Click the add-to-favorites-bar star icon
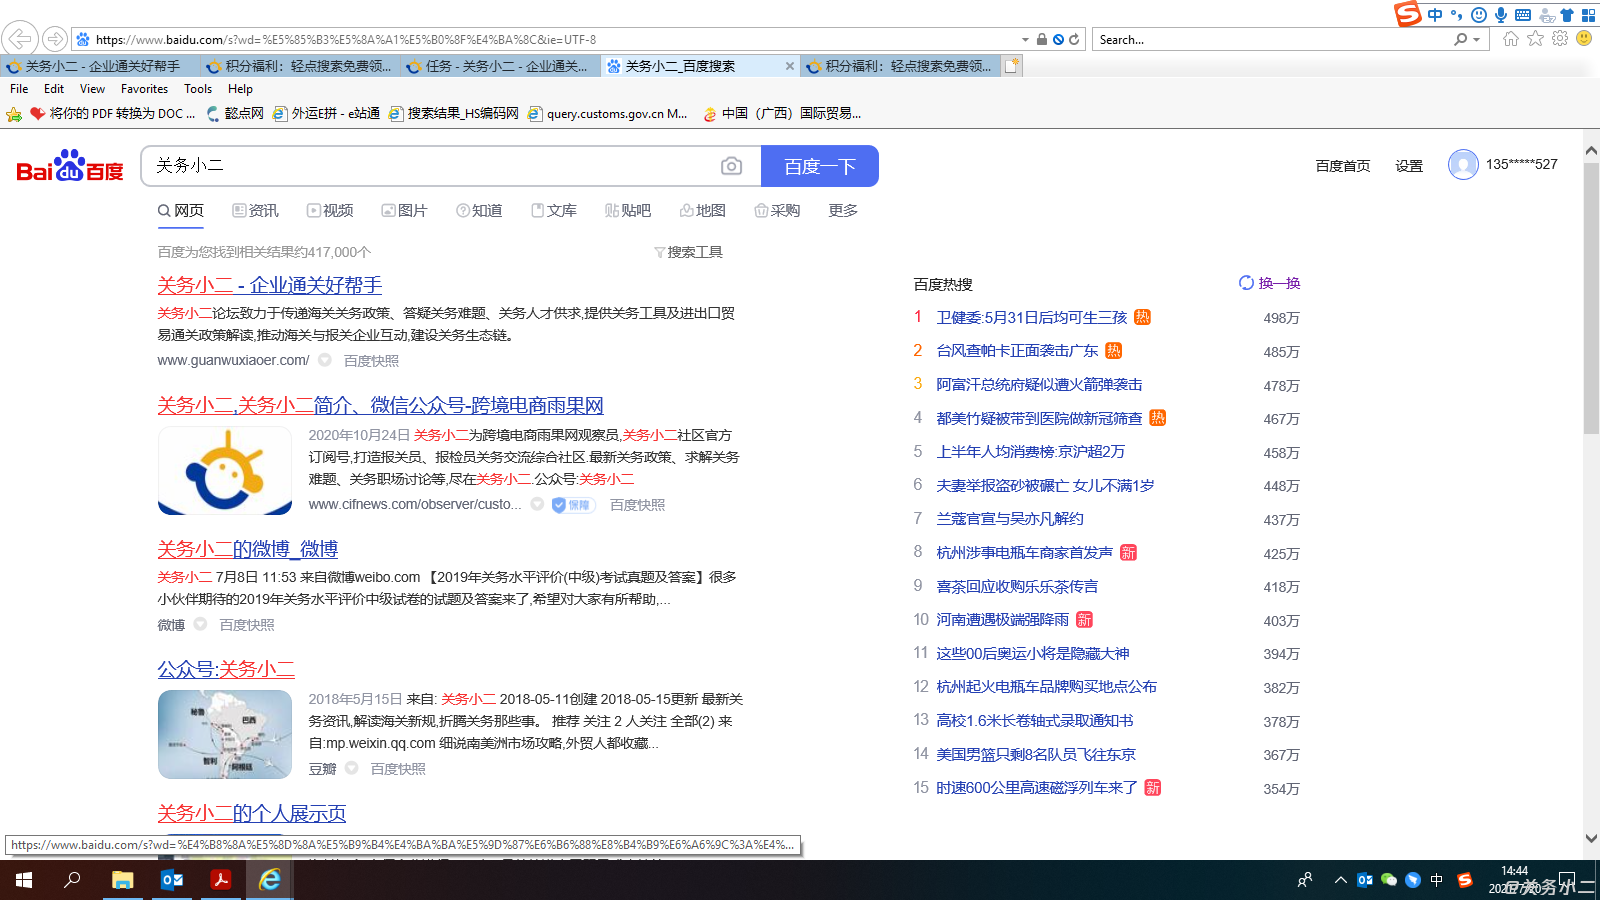The width and height of the screenshot is (1600, 900). [14, 114]
